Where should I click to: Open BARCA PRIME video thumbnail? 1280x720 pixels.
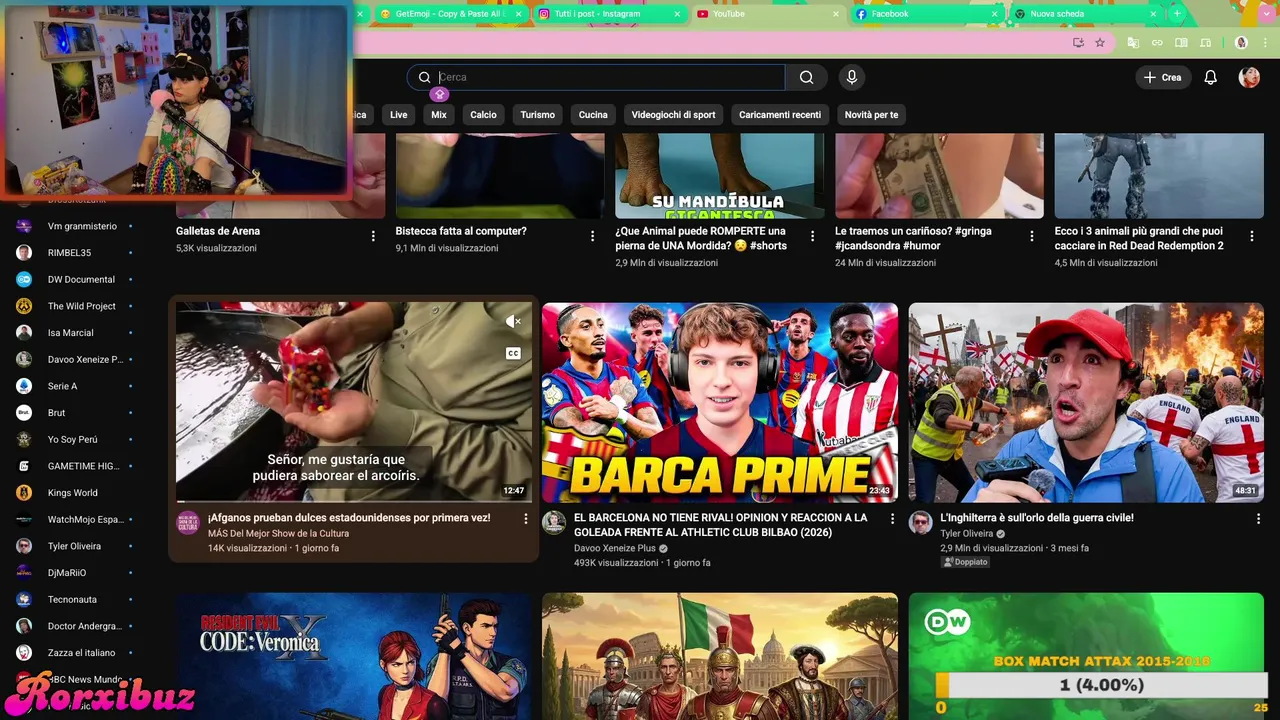[x=720, y=402]
